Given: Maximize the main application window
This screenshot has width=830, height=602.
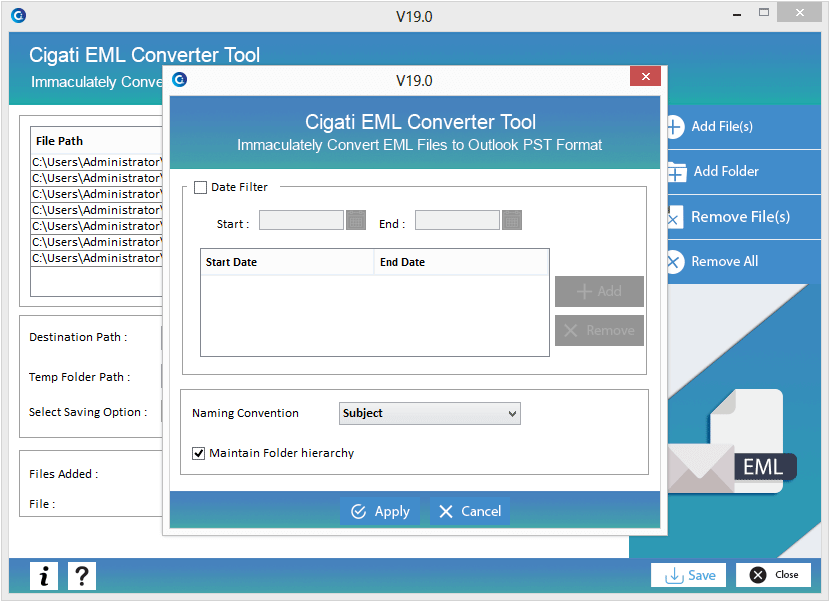Looking at the screenshot, I should 764,13.
